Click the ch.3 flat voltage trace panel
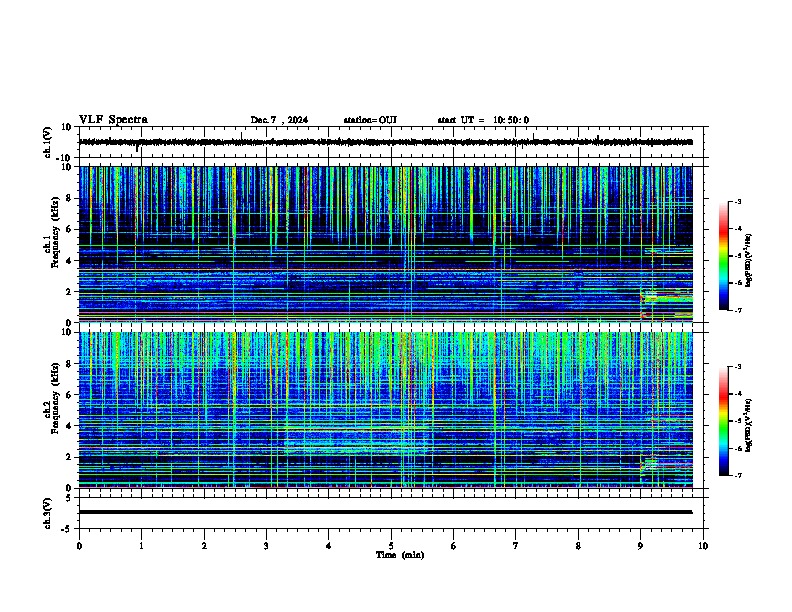 (x=393, y=513)
